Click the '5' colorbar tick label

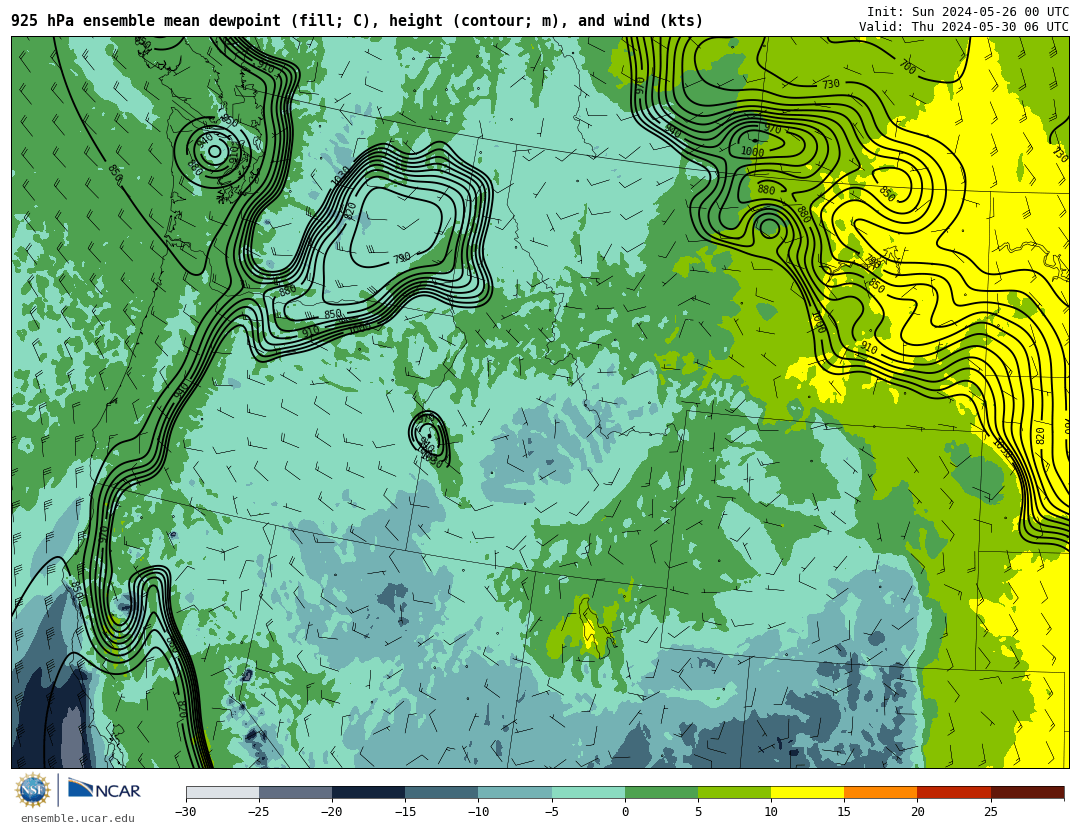698,812
